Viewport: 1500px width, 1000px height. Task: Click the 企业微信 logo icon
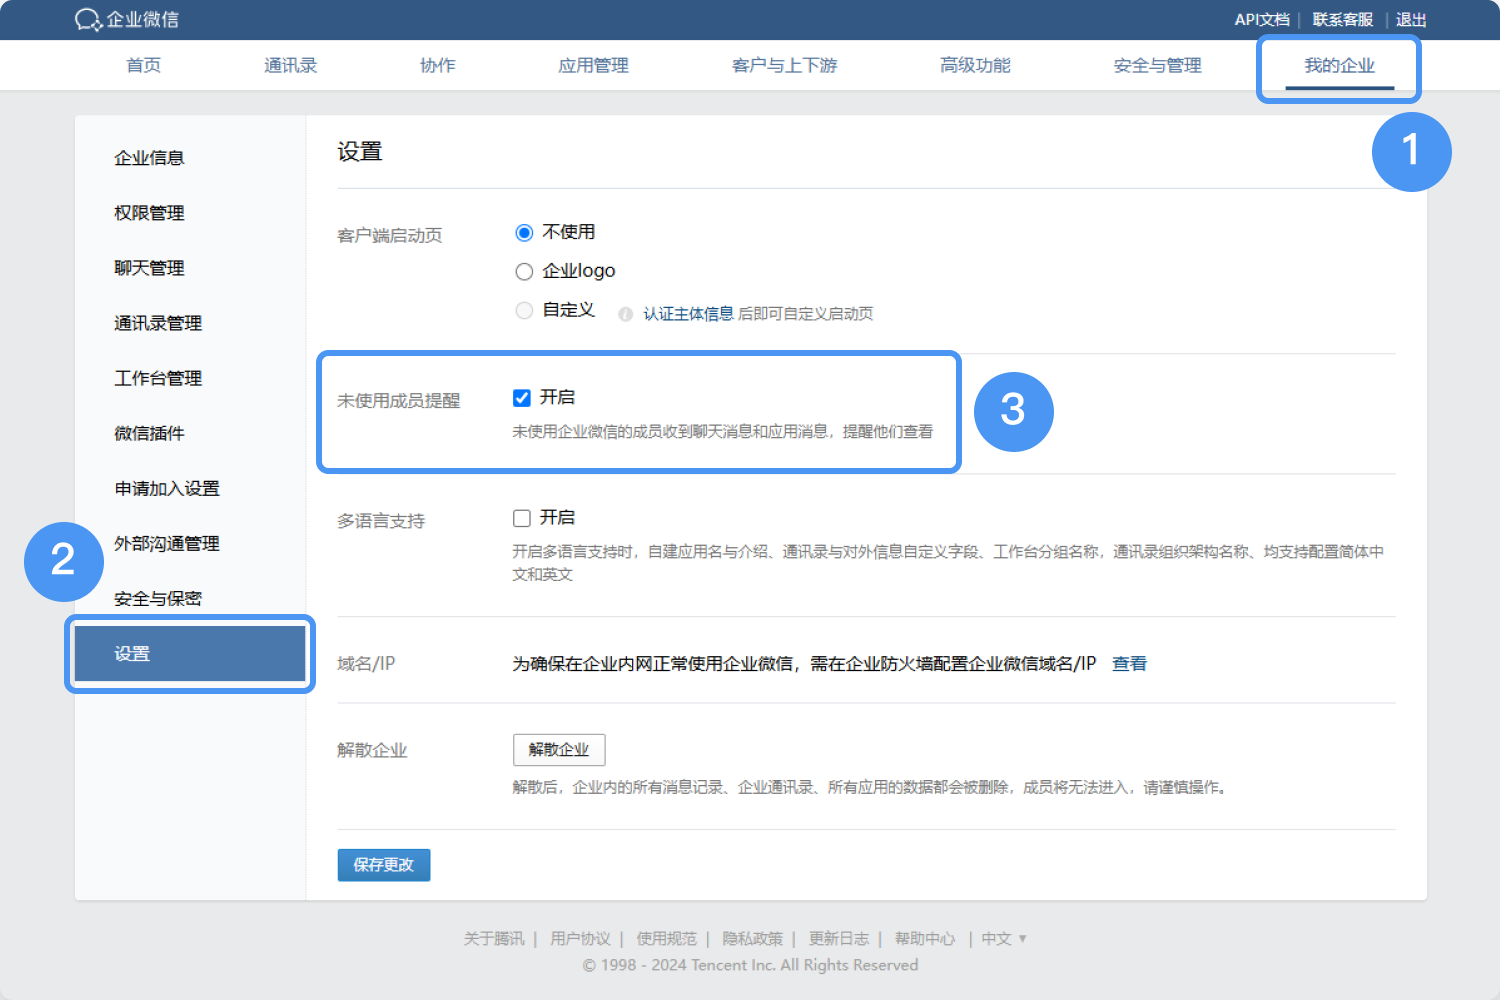click(x=89, y=19)
